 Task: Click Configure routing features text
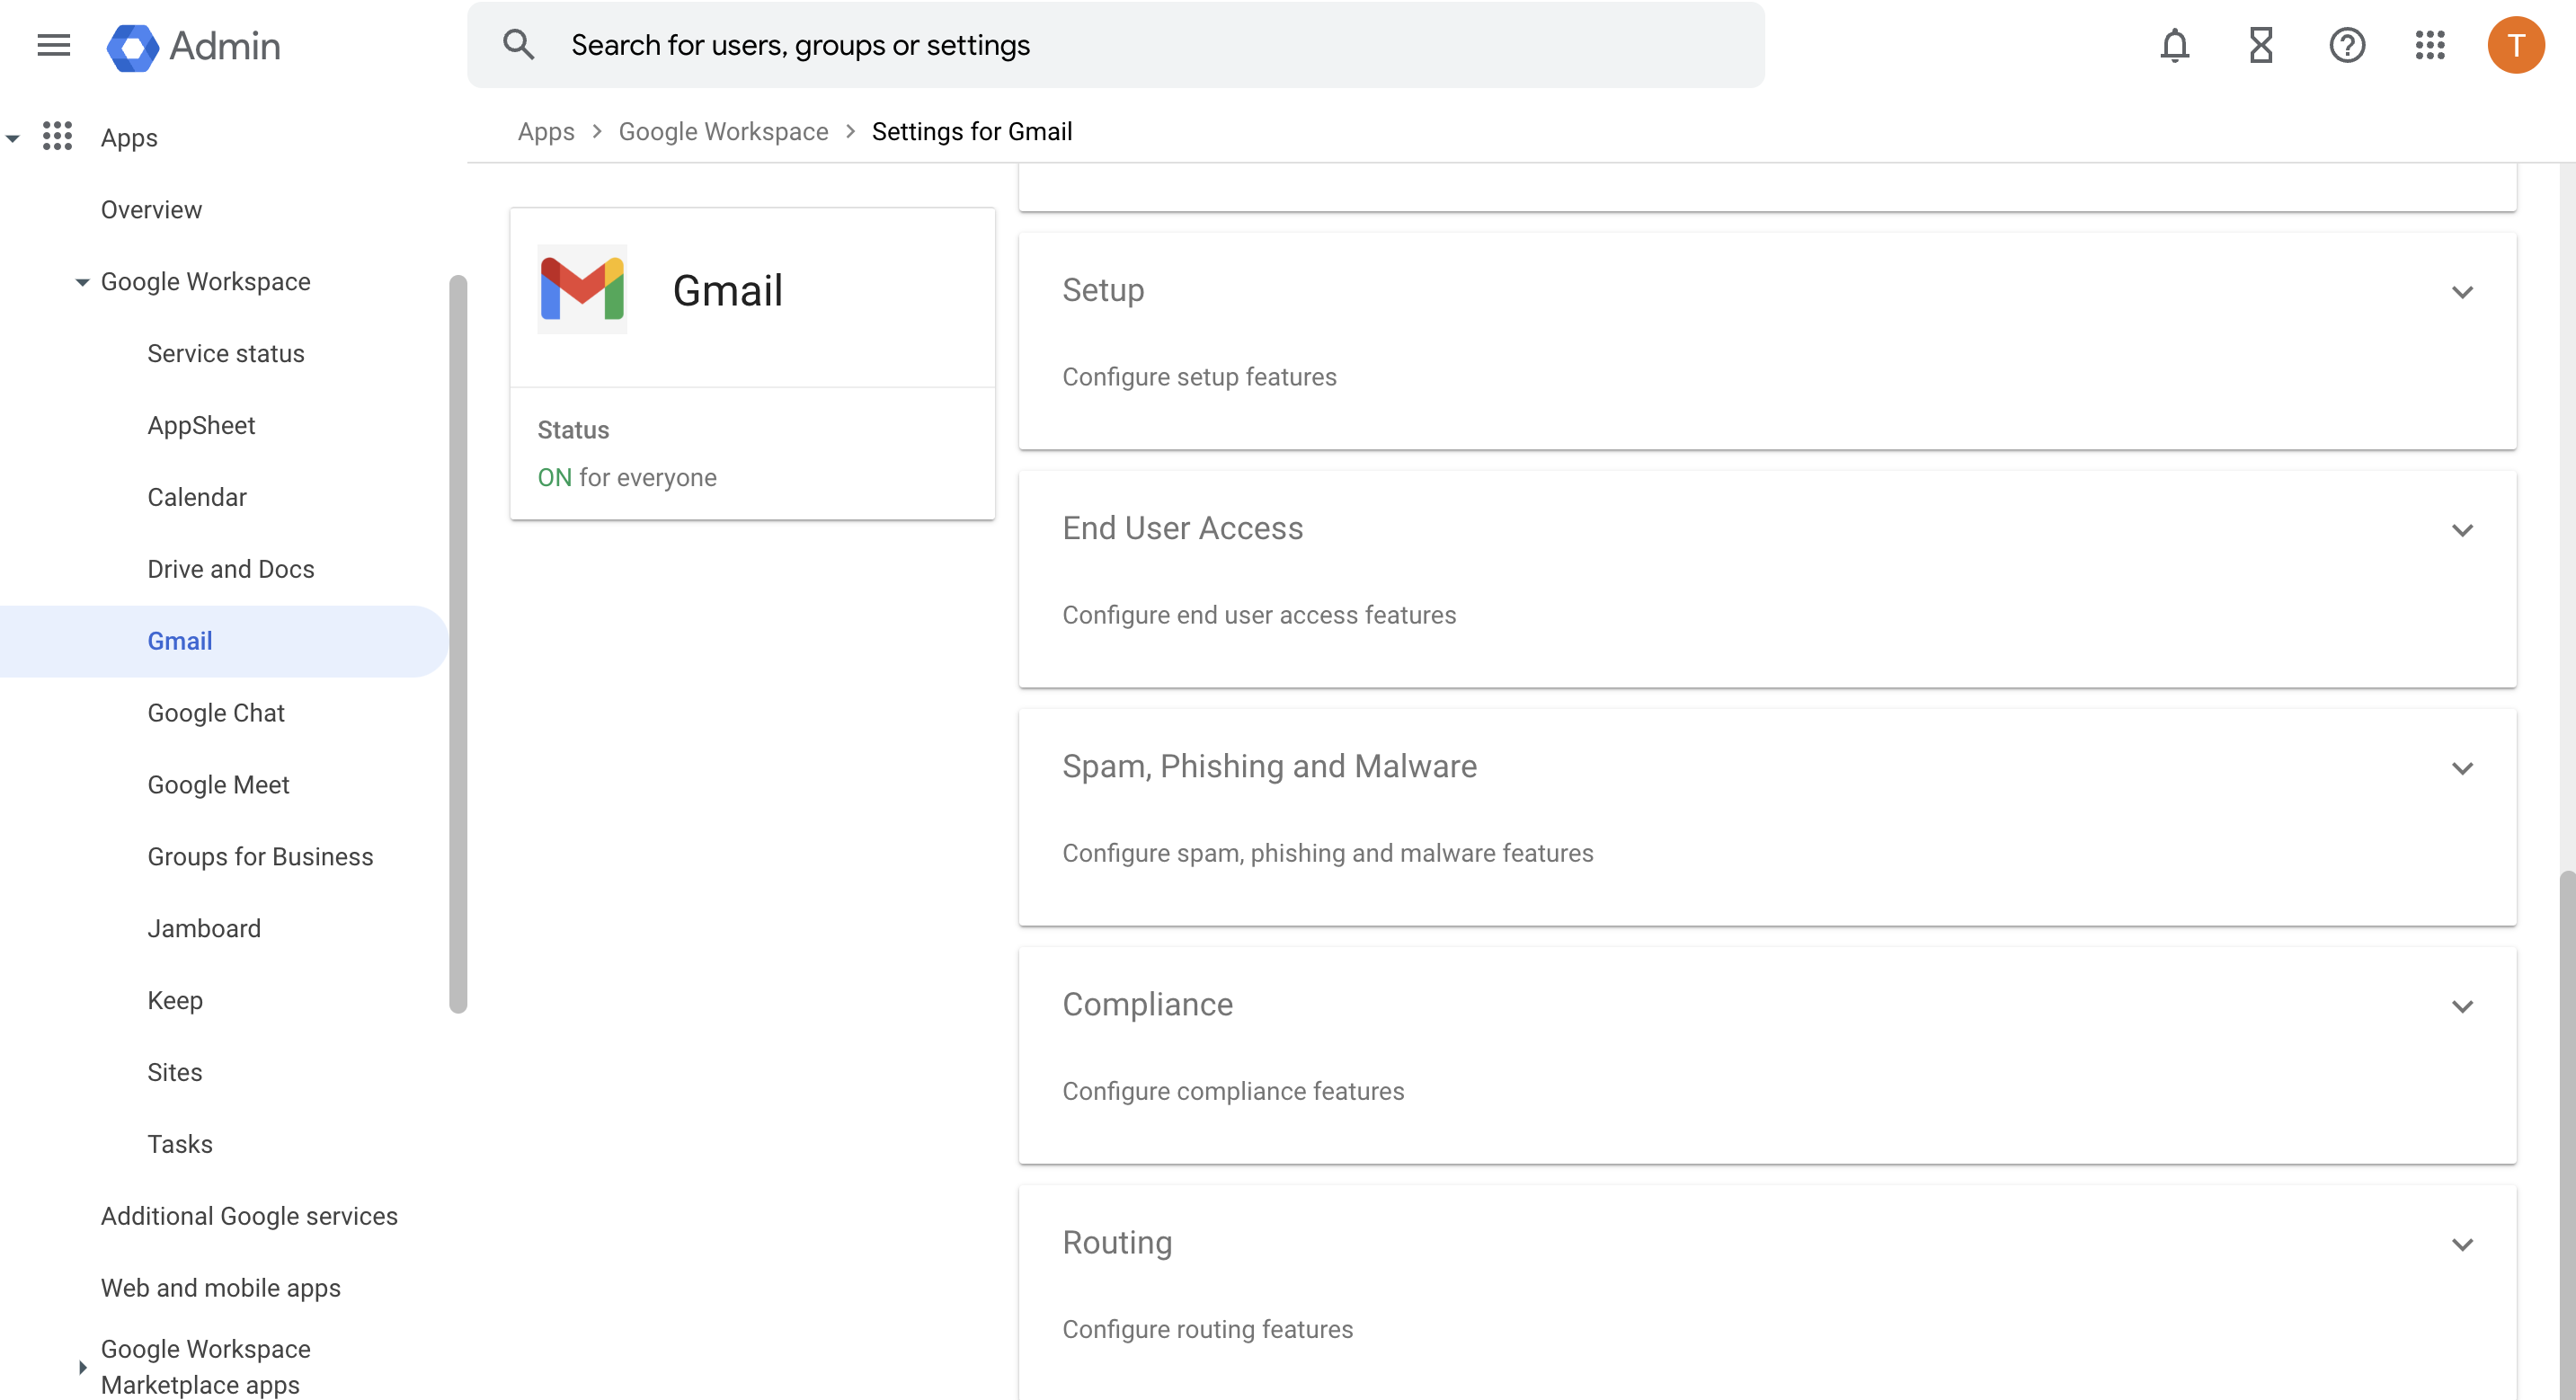[x=1207, y=1329]
